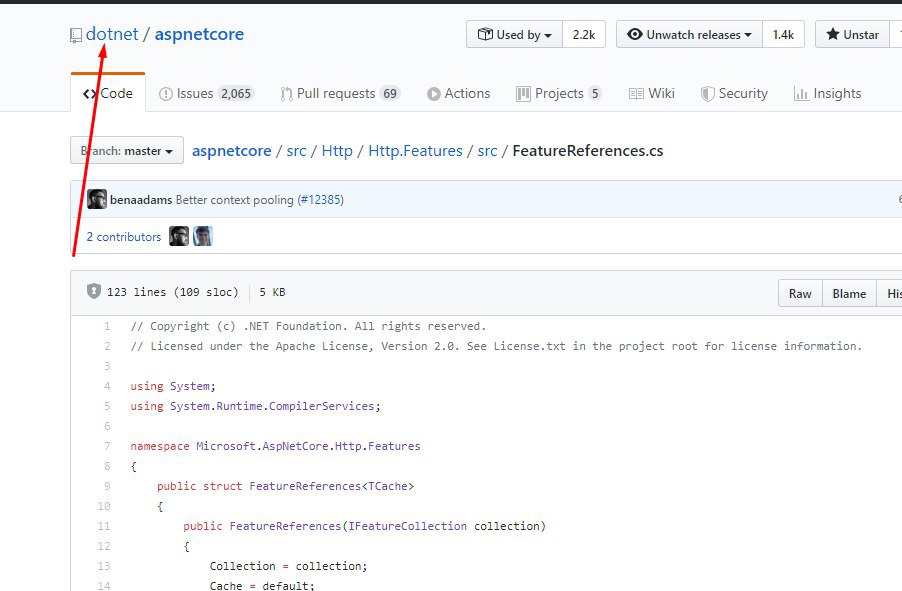This screenshot has height=591, width=902.
Task: Open the first src breadcrumb folder
Action: 296,151
